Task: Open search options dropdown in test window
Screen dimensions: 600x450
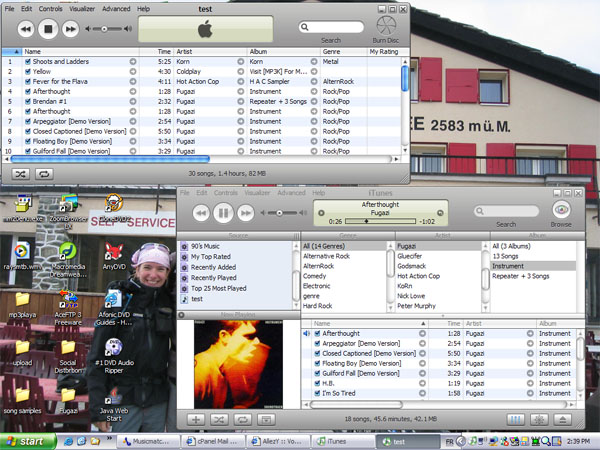Action: click(305, 27)
